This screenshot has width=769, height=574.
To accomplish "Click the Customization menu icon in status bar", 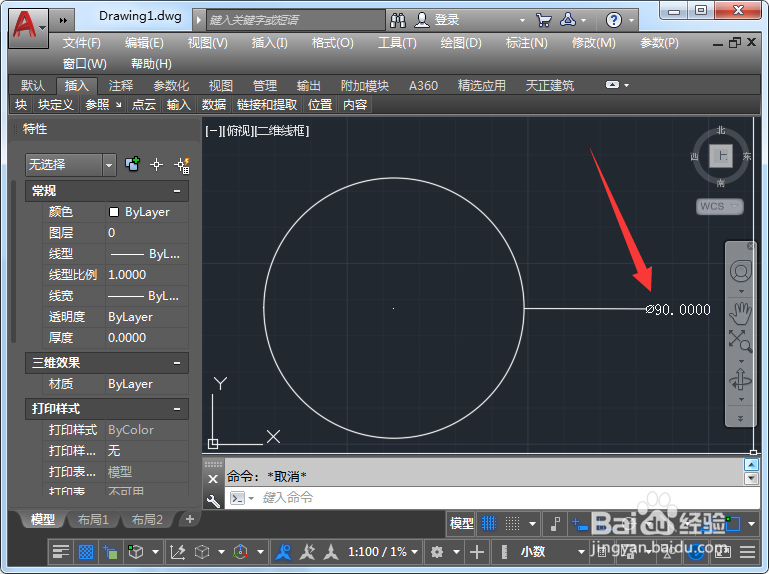I will click(747, 552).
